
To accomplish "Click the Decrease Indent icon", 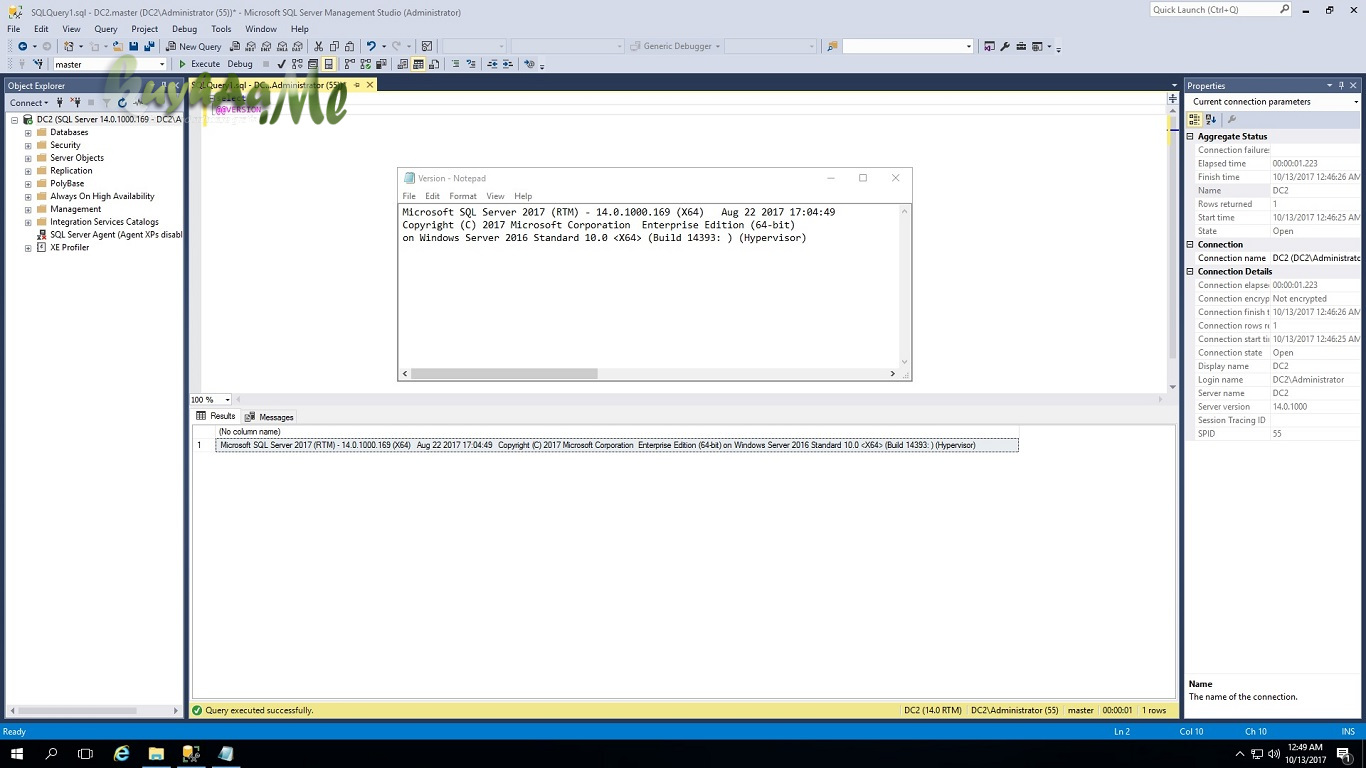I will (492, 64).
